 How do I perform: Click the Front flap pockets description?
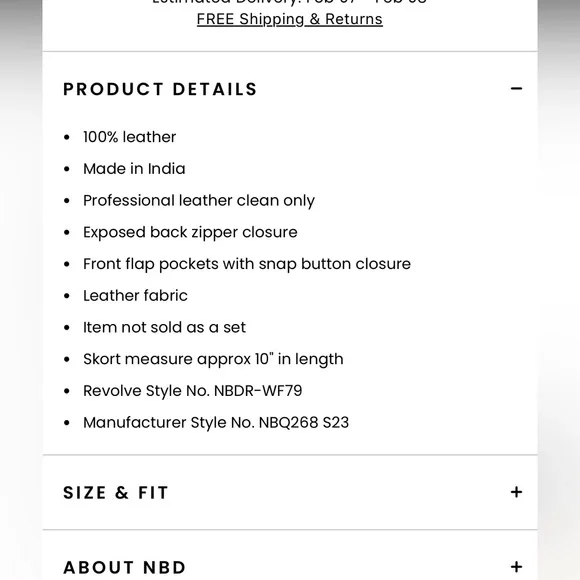click(x=247, y=264)
